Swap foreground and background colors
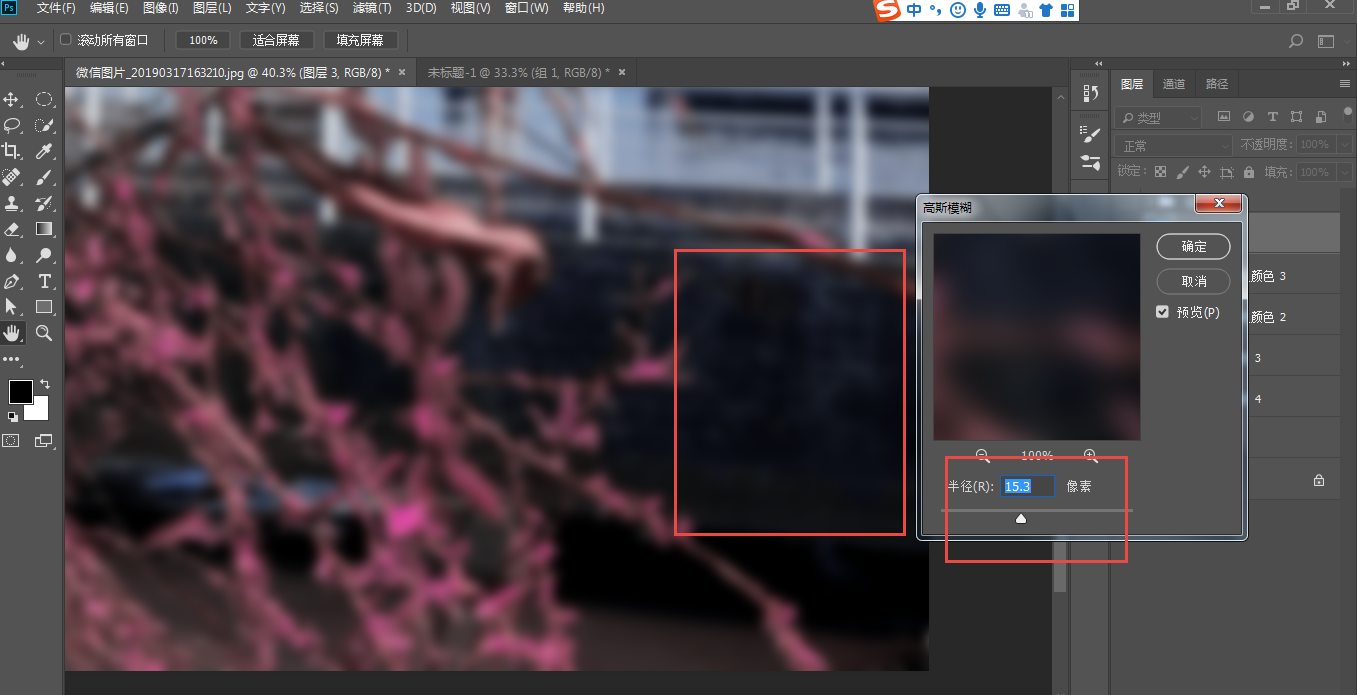This screenshot has width=1357, height=695. point(44,384)
